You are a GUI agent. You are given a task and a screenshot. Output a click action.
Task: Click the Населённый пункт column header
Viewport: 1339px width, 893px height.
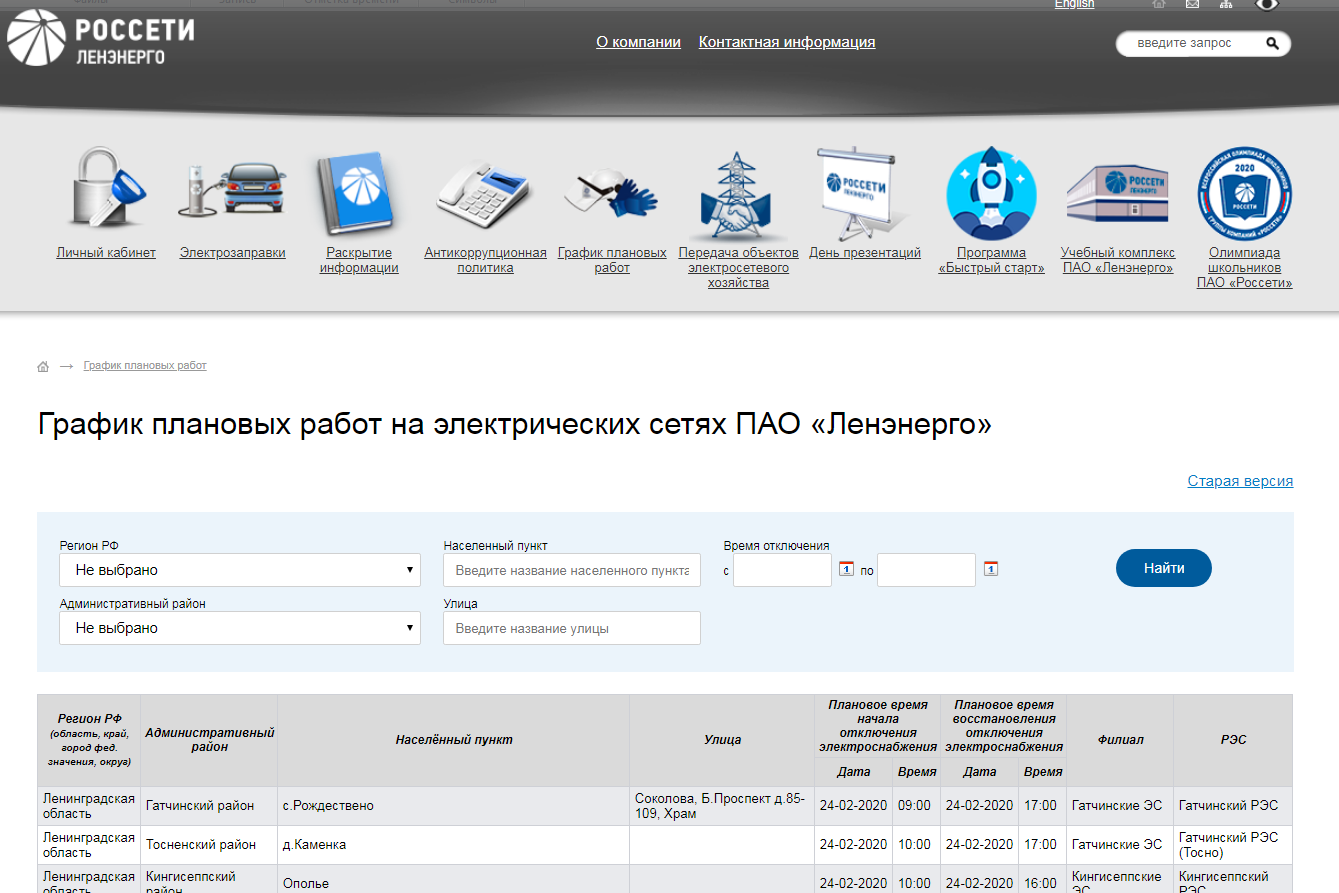454,740
